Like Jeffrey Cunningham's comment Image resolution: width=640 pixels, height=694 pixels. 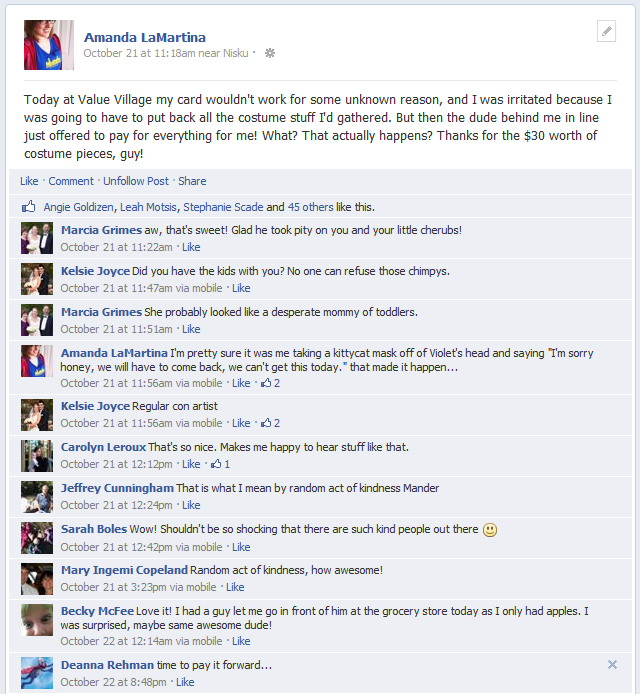pos(191,505)
